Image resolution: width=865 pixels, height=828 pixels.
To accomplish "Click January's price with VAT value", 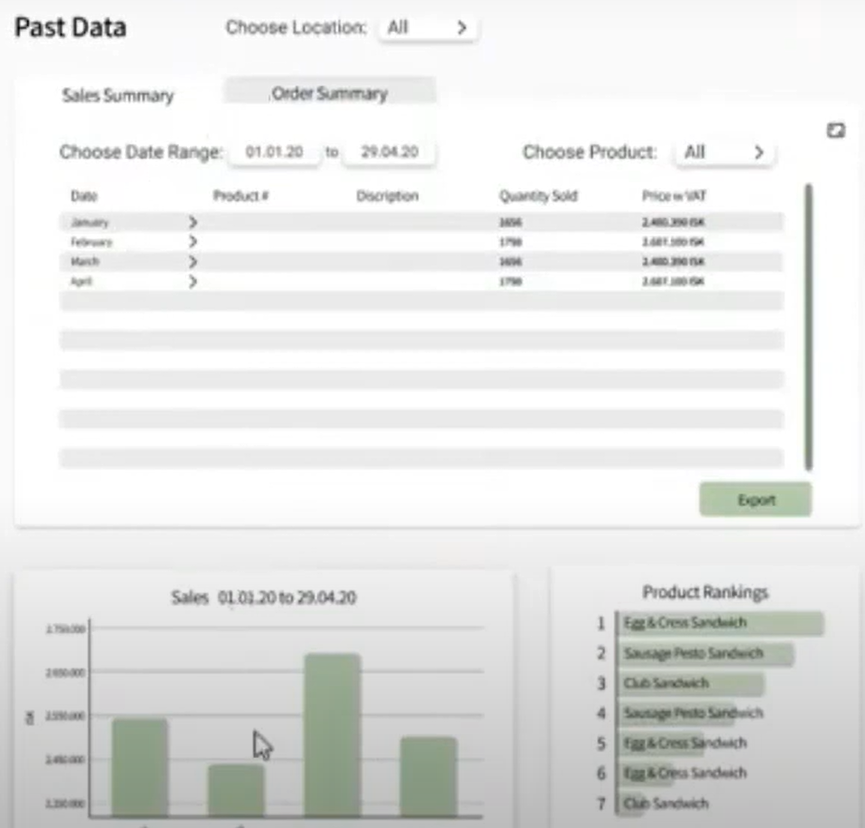I will [673, 222].
